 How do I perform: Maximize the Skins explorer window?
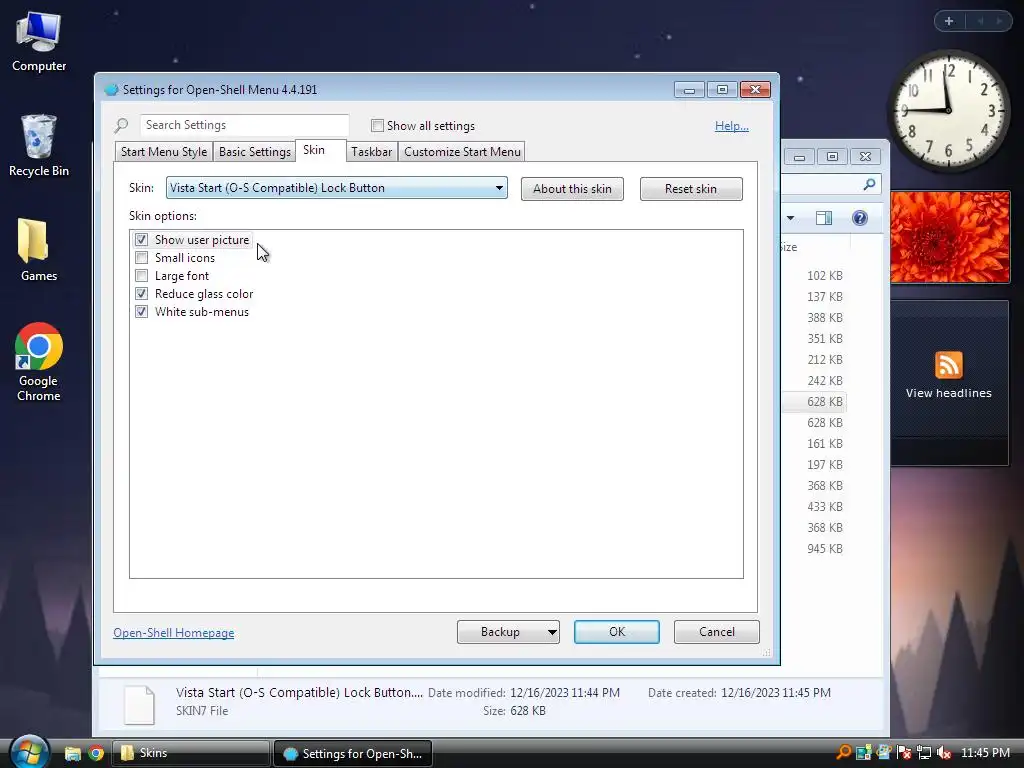pyautogui.click(x=832, y=157)
